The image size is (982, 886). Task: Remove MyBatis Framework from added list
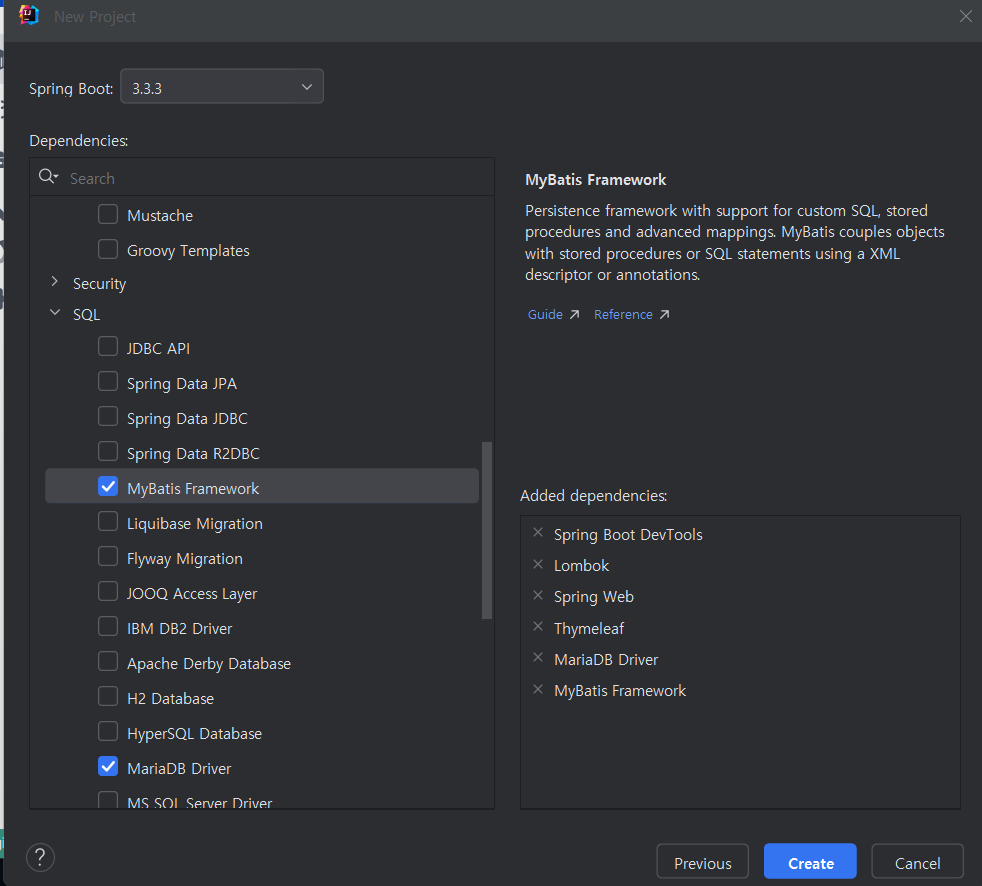[x=538, y=690]
